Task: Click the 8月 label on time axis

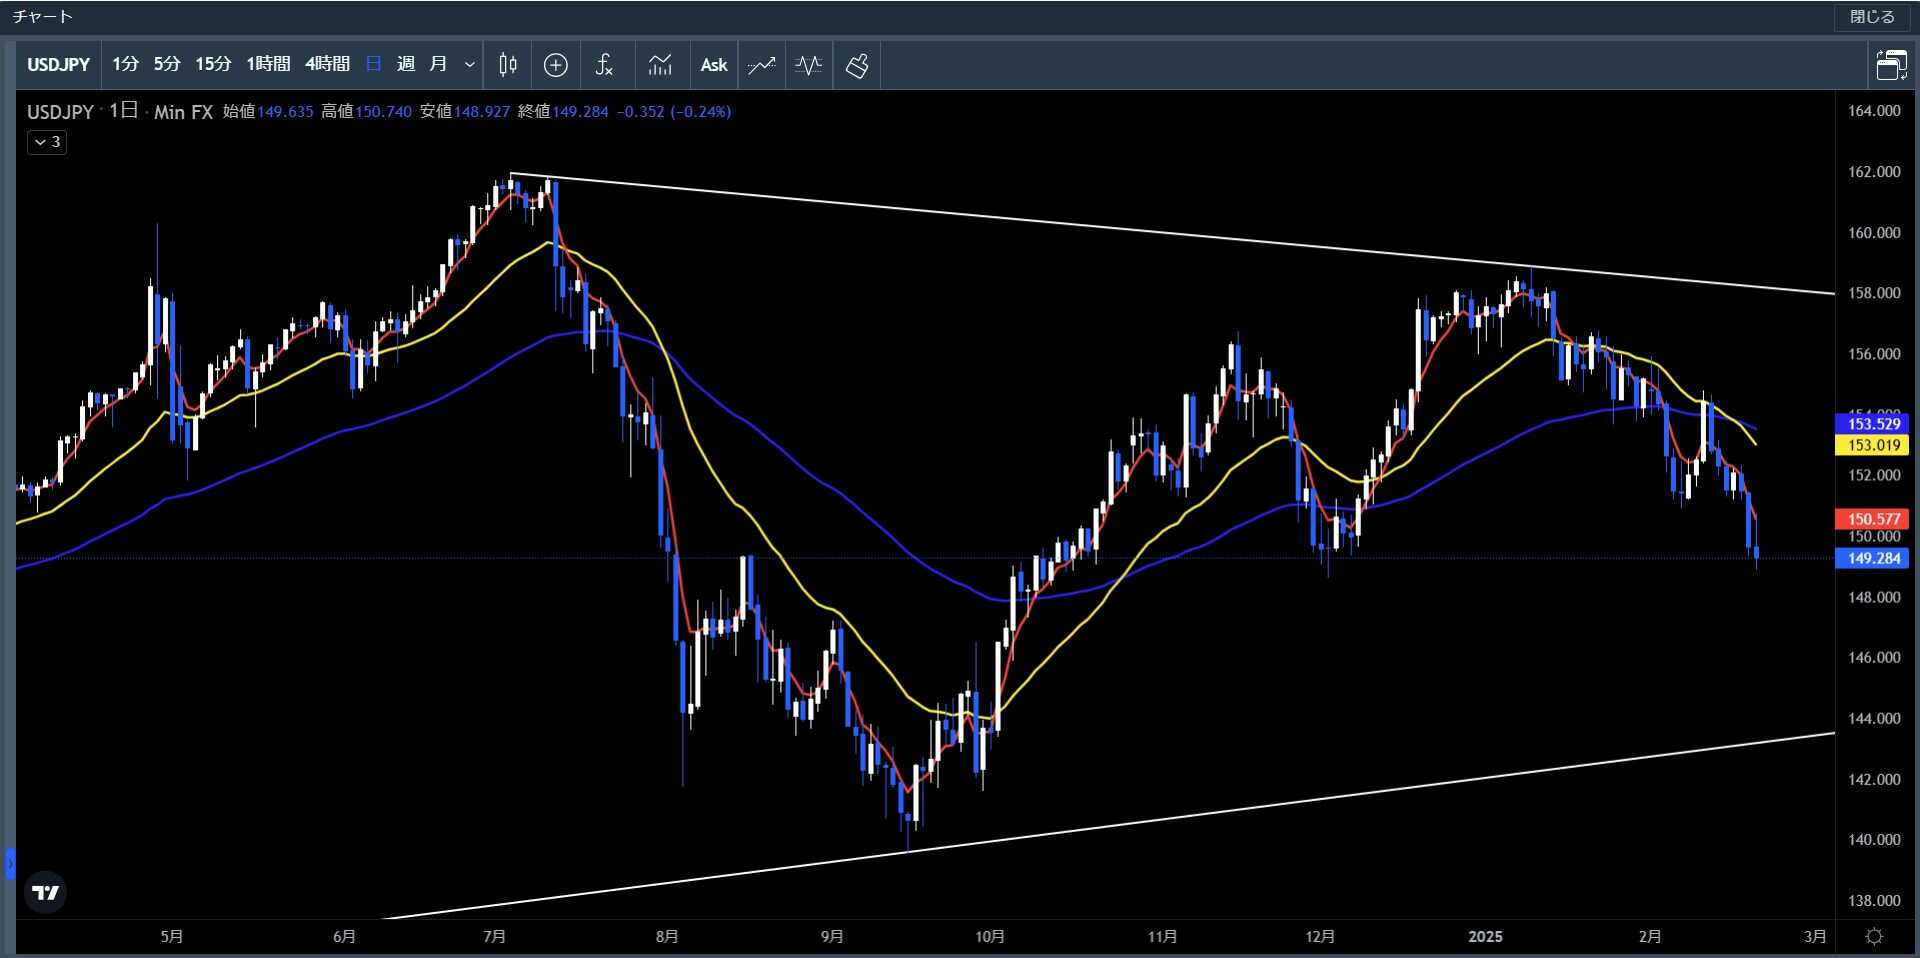Action: (x=667, y=937)
